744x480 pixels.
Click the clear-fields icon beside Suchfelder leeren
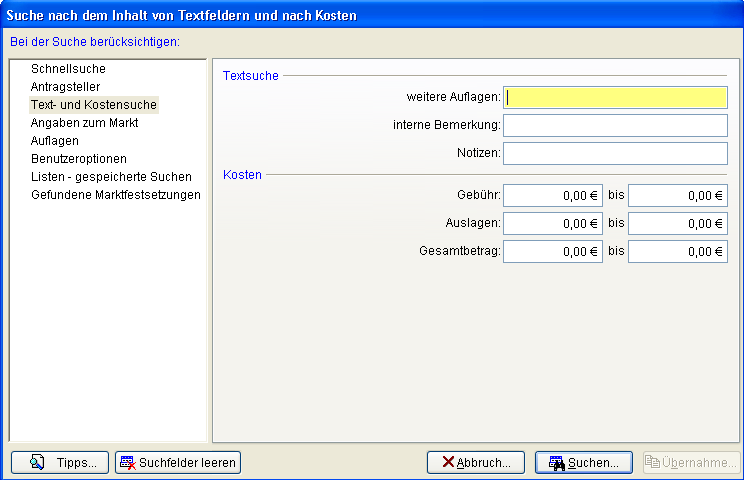127,462
